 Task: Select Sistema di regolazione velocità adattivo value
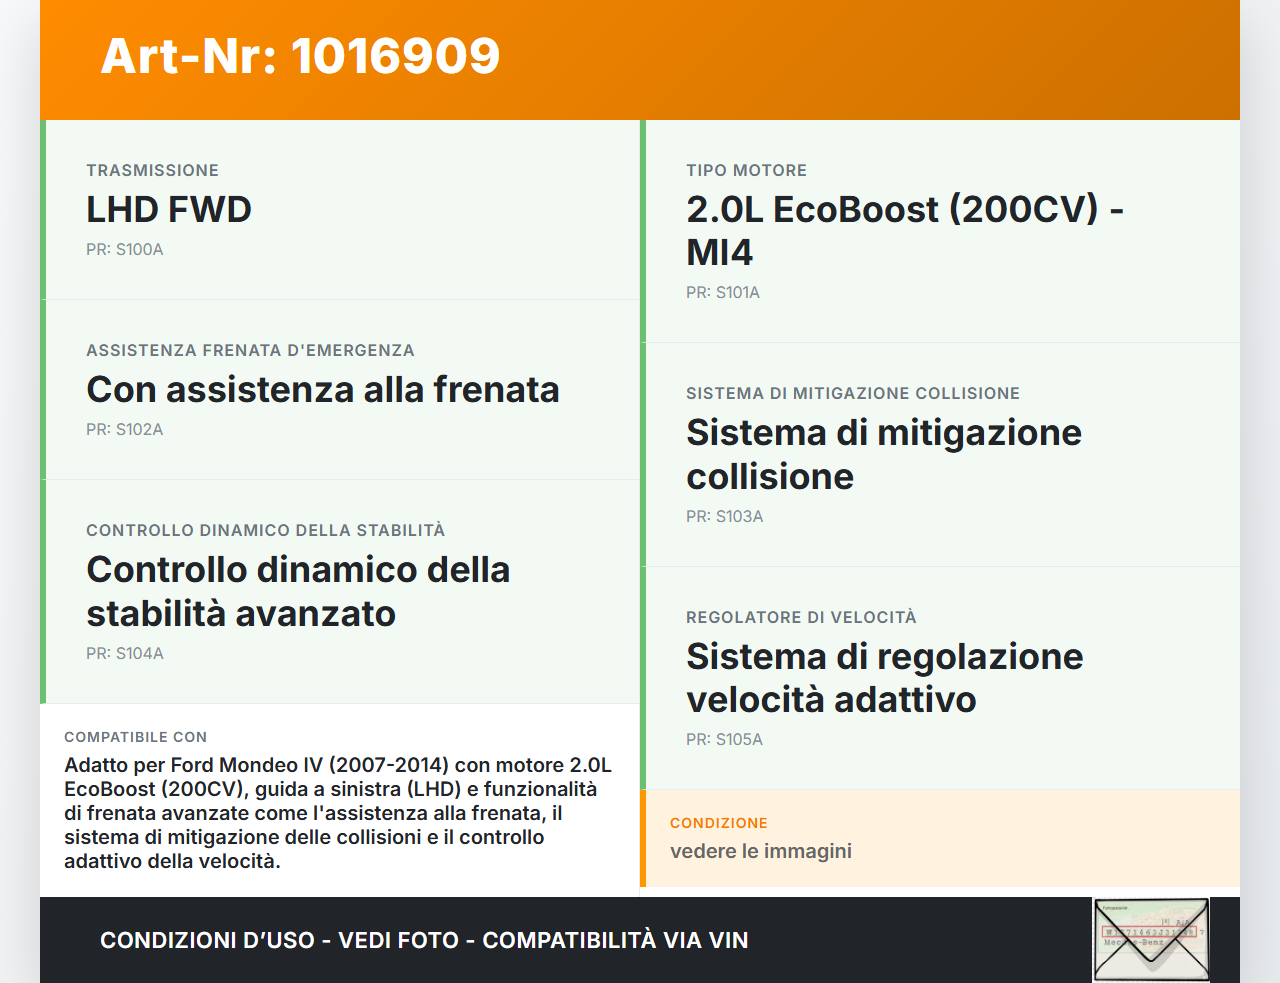[885, 678]
